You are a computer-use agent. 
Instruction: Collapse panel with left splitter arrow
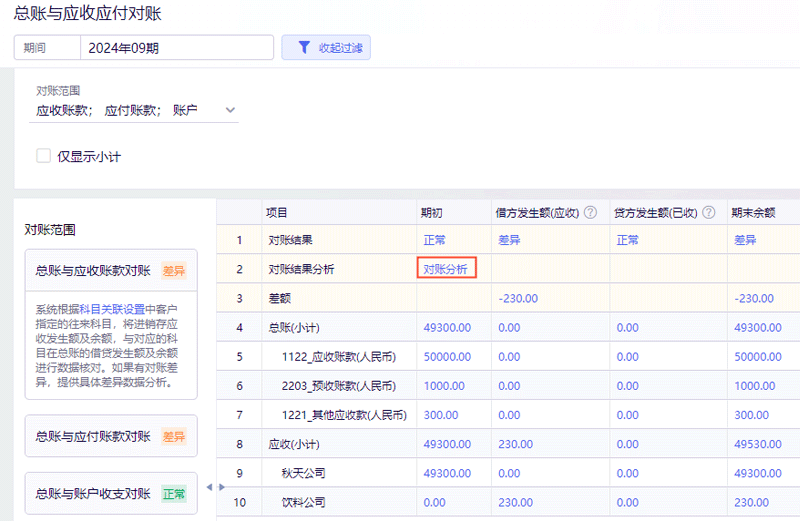[x=209, y=487]
